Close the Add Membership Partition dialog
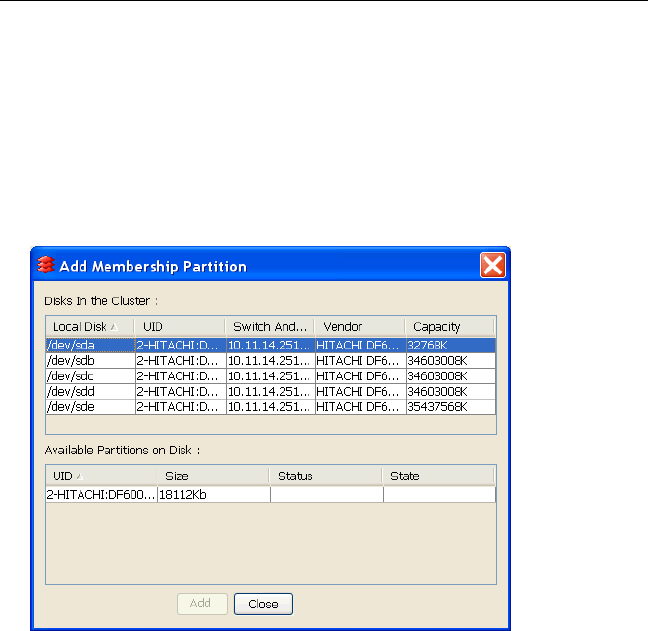This screenshot has height=631, width=648. click(x=492, y=266)
